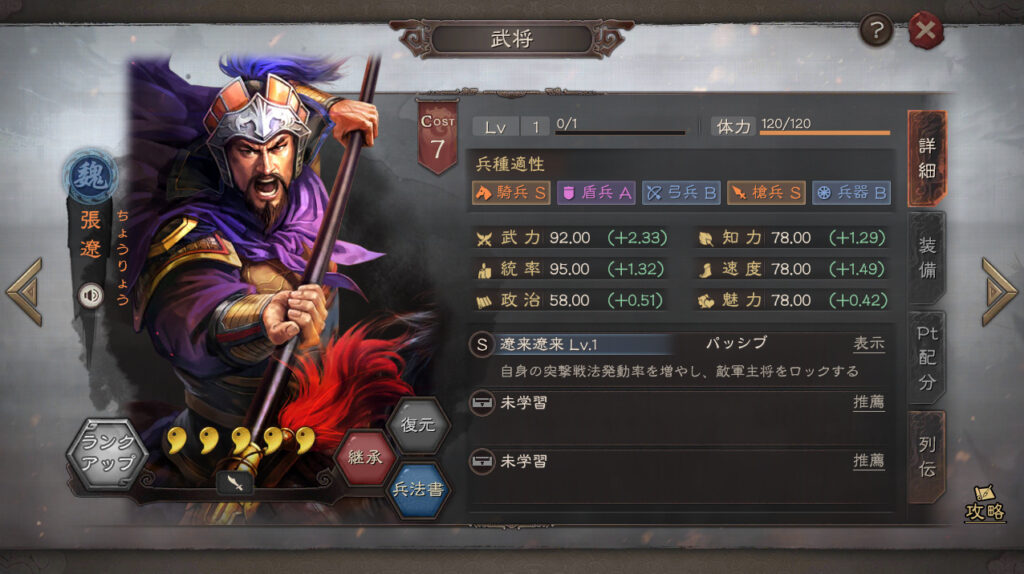Tap the sword icon under the portrait
Image resolution: width=1024 pixels, height=574 pixels.
pos(235,483)
